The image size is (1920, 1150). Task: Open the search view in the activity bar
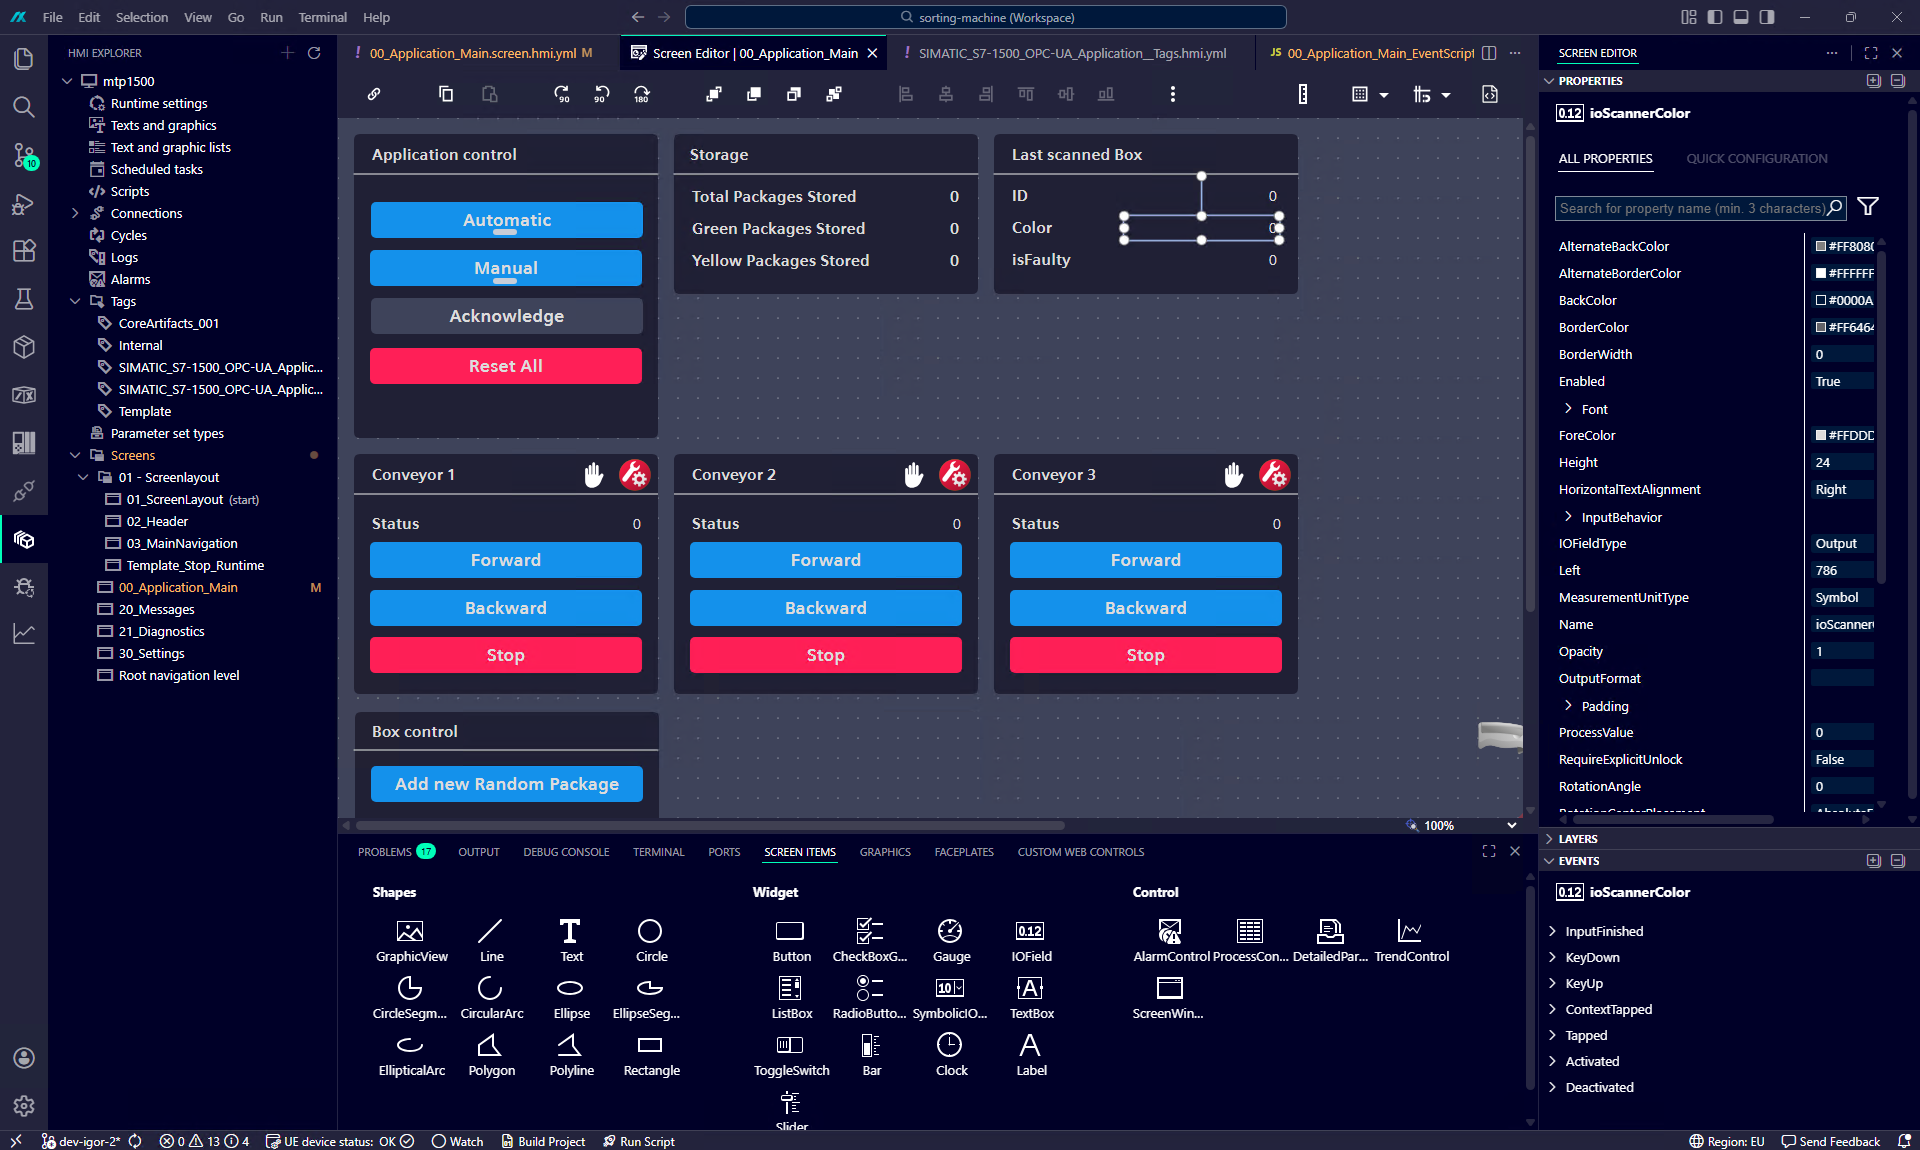tap(24, 107)
